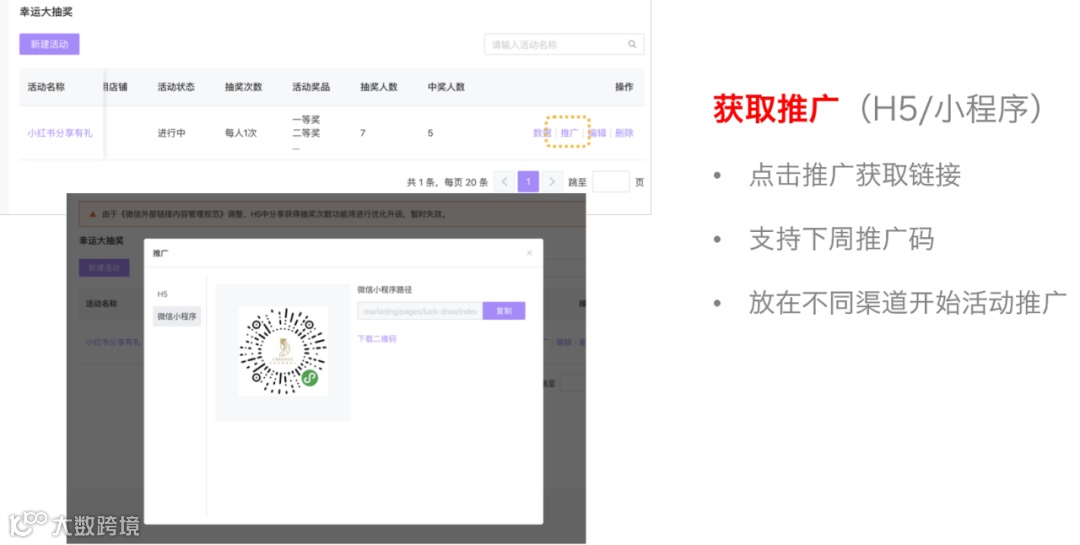This screenshot has width=1080, height=545.
Task: Go to next page arrow
Action: click(x=552, y=182)
